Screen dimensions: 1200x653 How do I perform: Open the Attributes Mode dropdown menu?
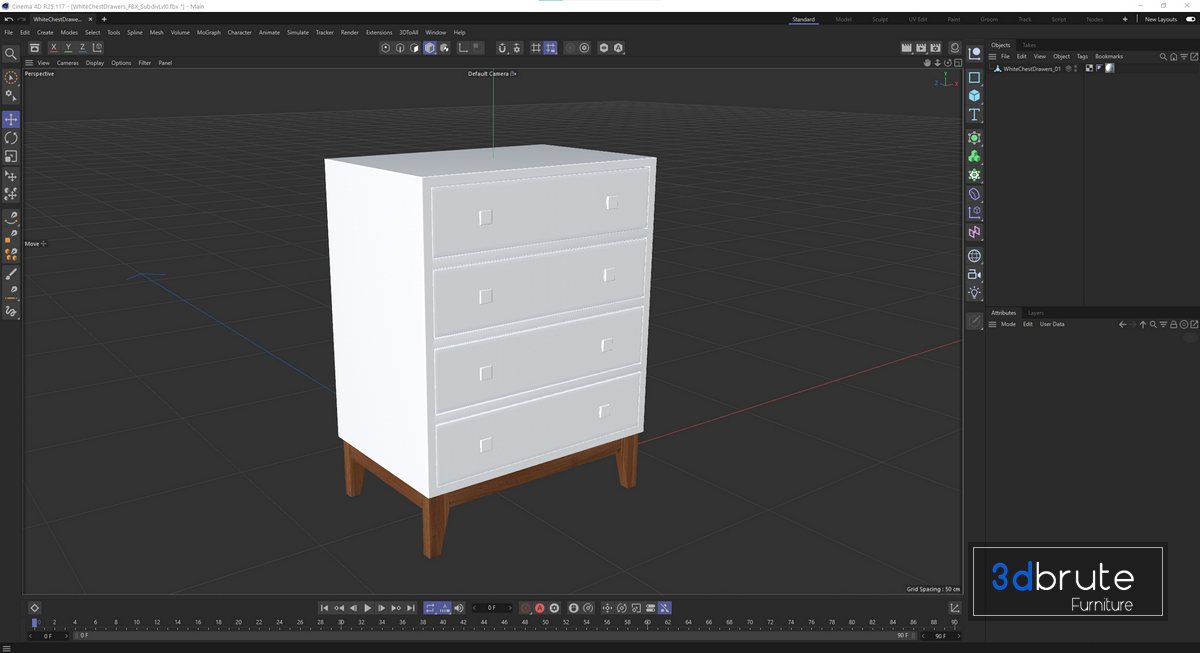[1008, 324]
